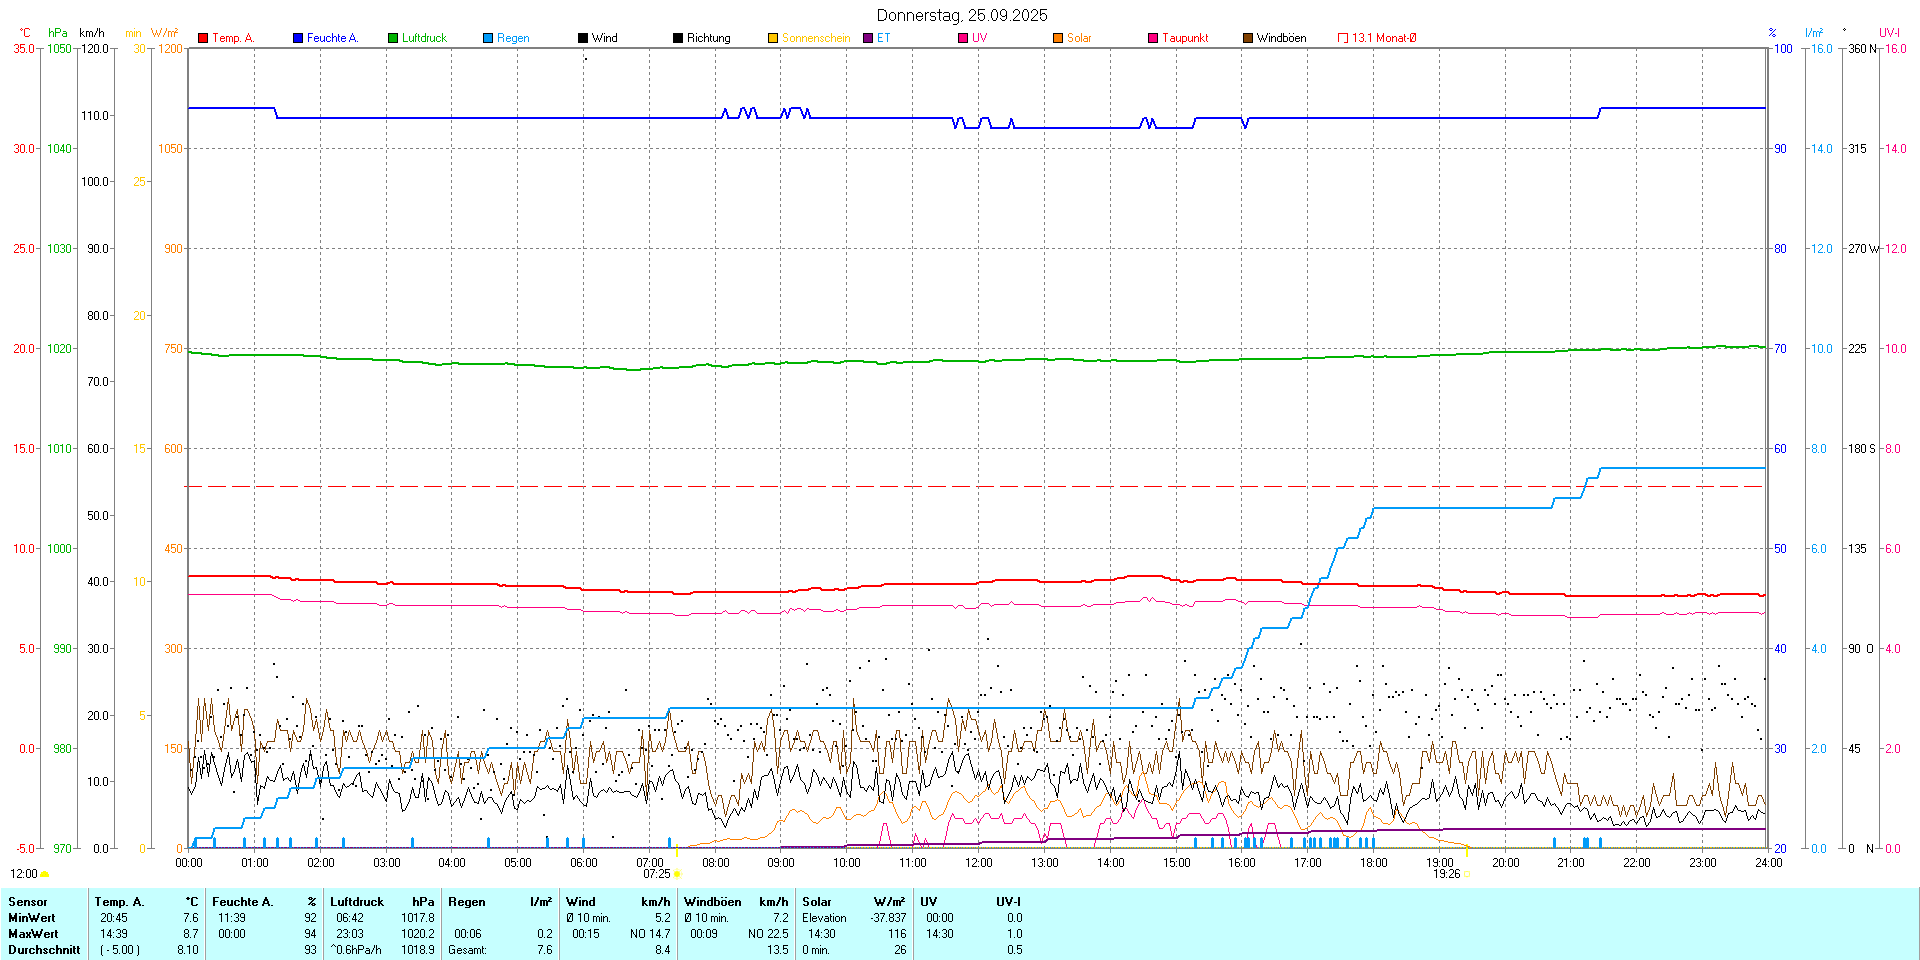Select the Luftdruck column header in table
Image resolution: width=1920 pixels, height=960 pixels.
click(x=357, y=902)
